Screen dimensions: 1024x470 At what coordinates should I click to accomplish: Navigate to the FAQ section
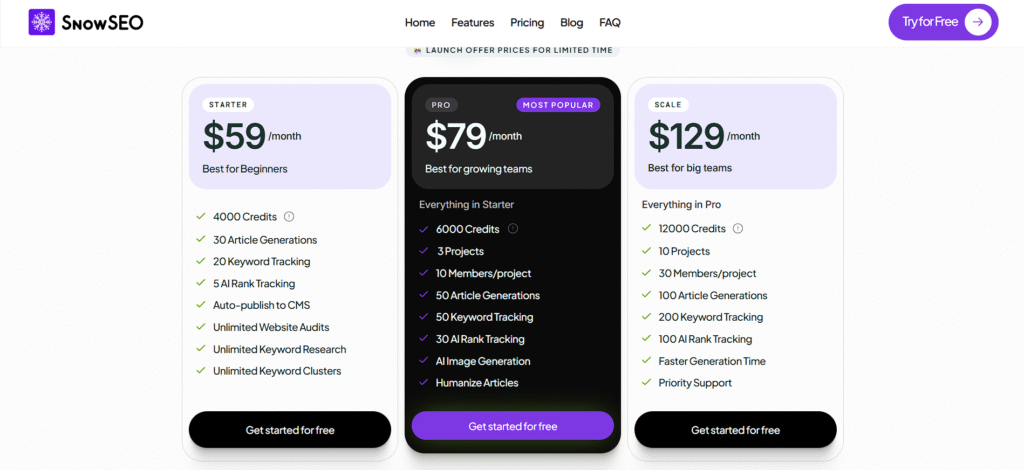610,23
